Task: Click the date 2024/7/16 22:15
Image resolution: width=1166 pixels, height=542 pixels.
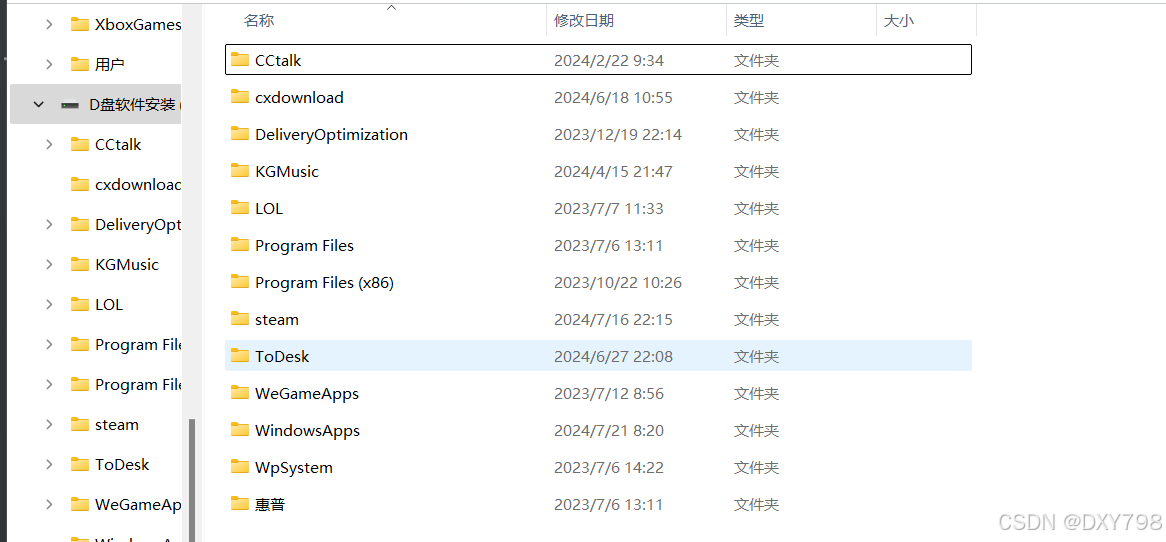Action: click(613, 320)
